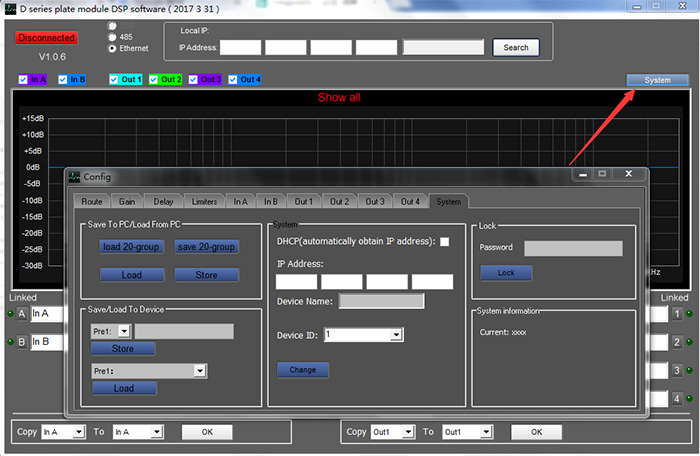Open the Out 3 config tab
Viewport: 700px width, 456px height.
pos(375,201)
